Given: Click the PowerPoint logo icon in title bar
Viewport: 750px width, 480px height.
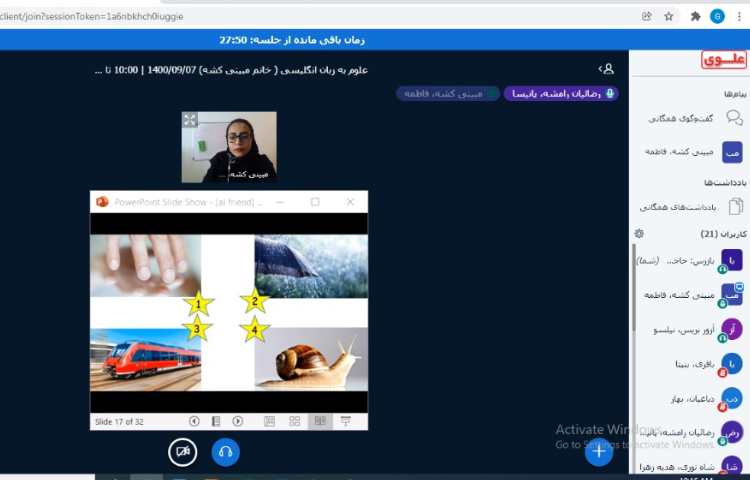Looking at the screenshot, I should [102, 202].
